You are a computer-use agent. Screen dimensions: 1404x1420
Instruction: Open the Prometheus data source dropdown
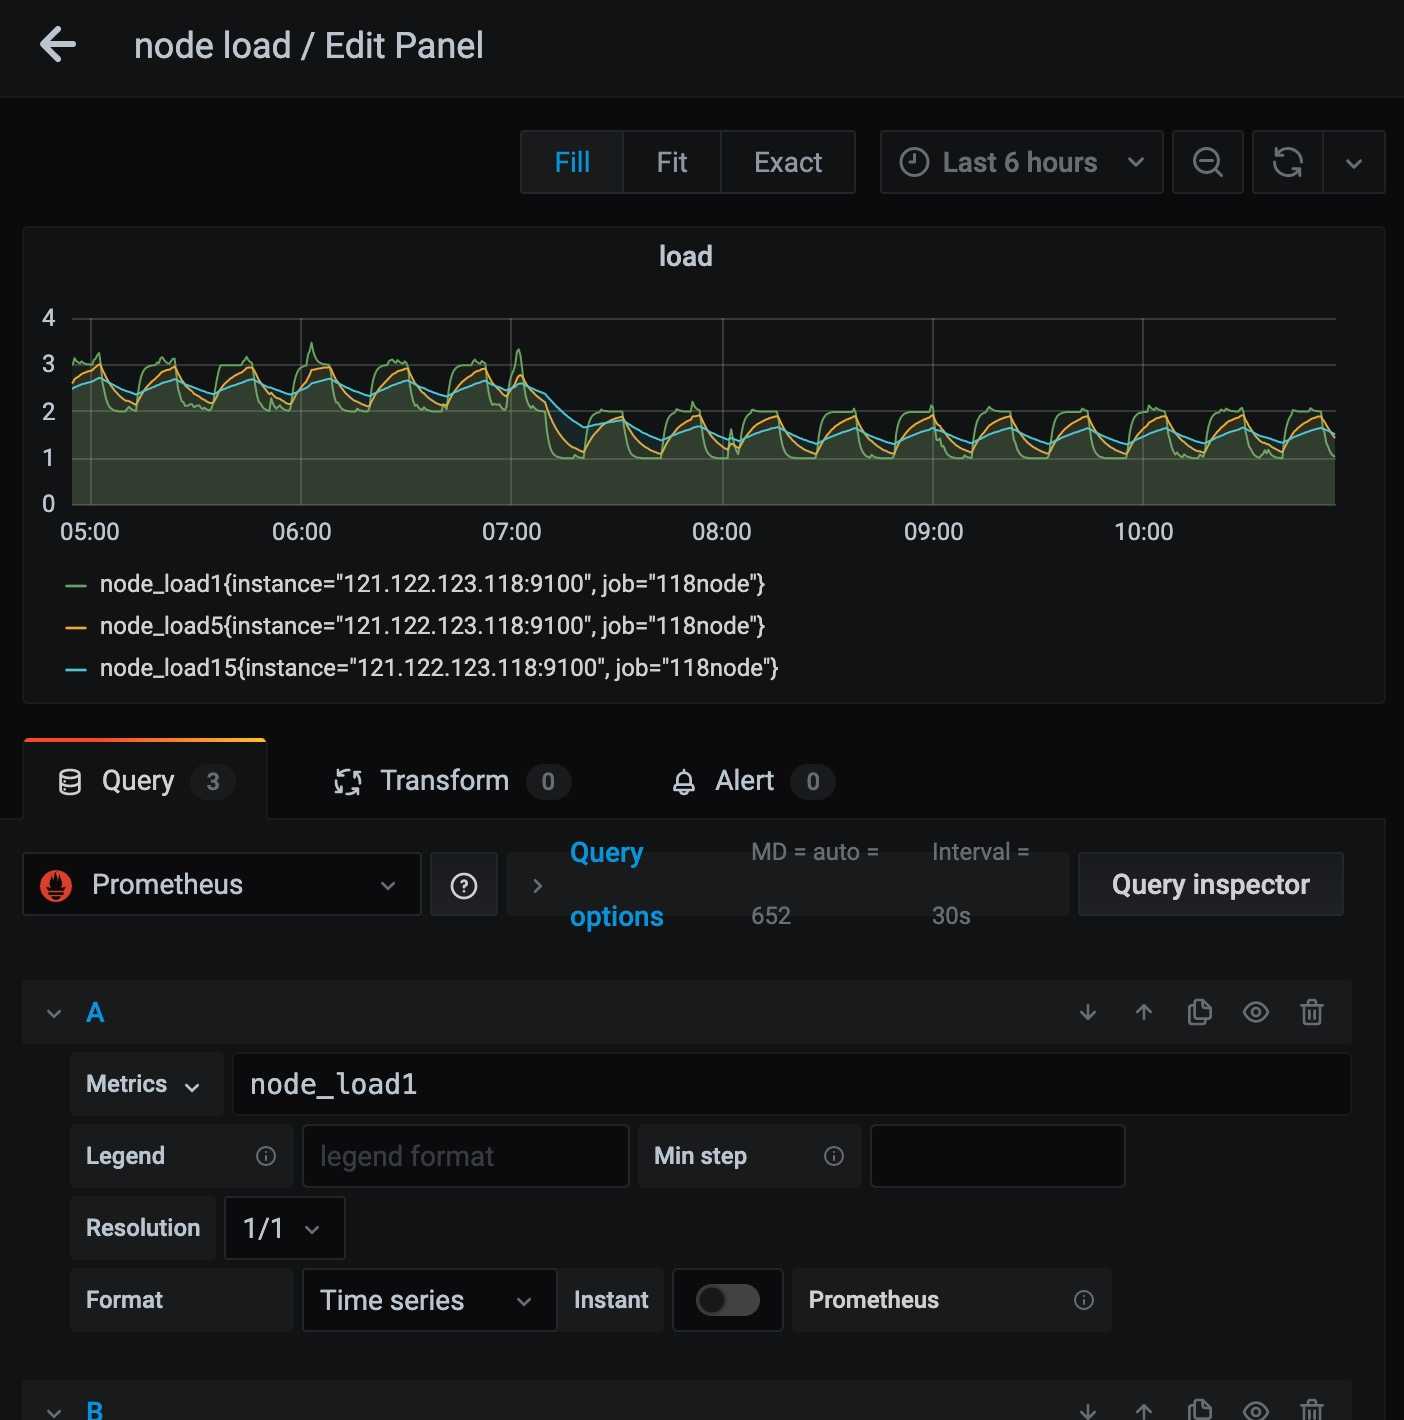tap(222, 884)
